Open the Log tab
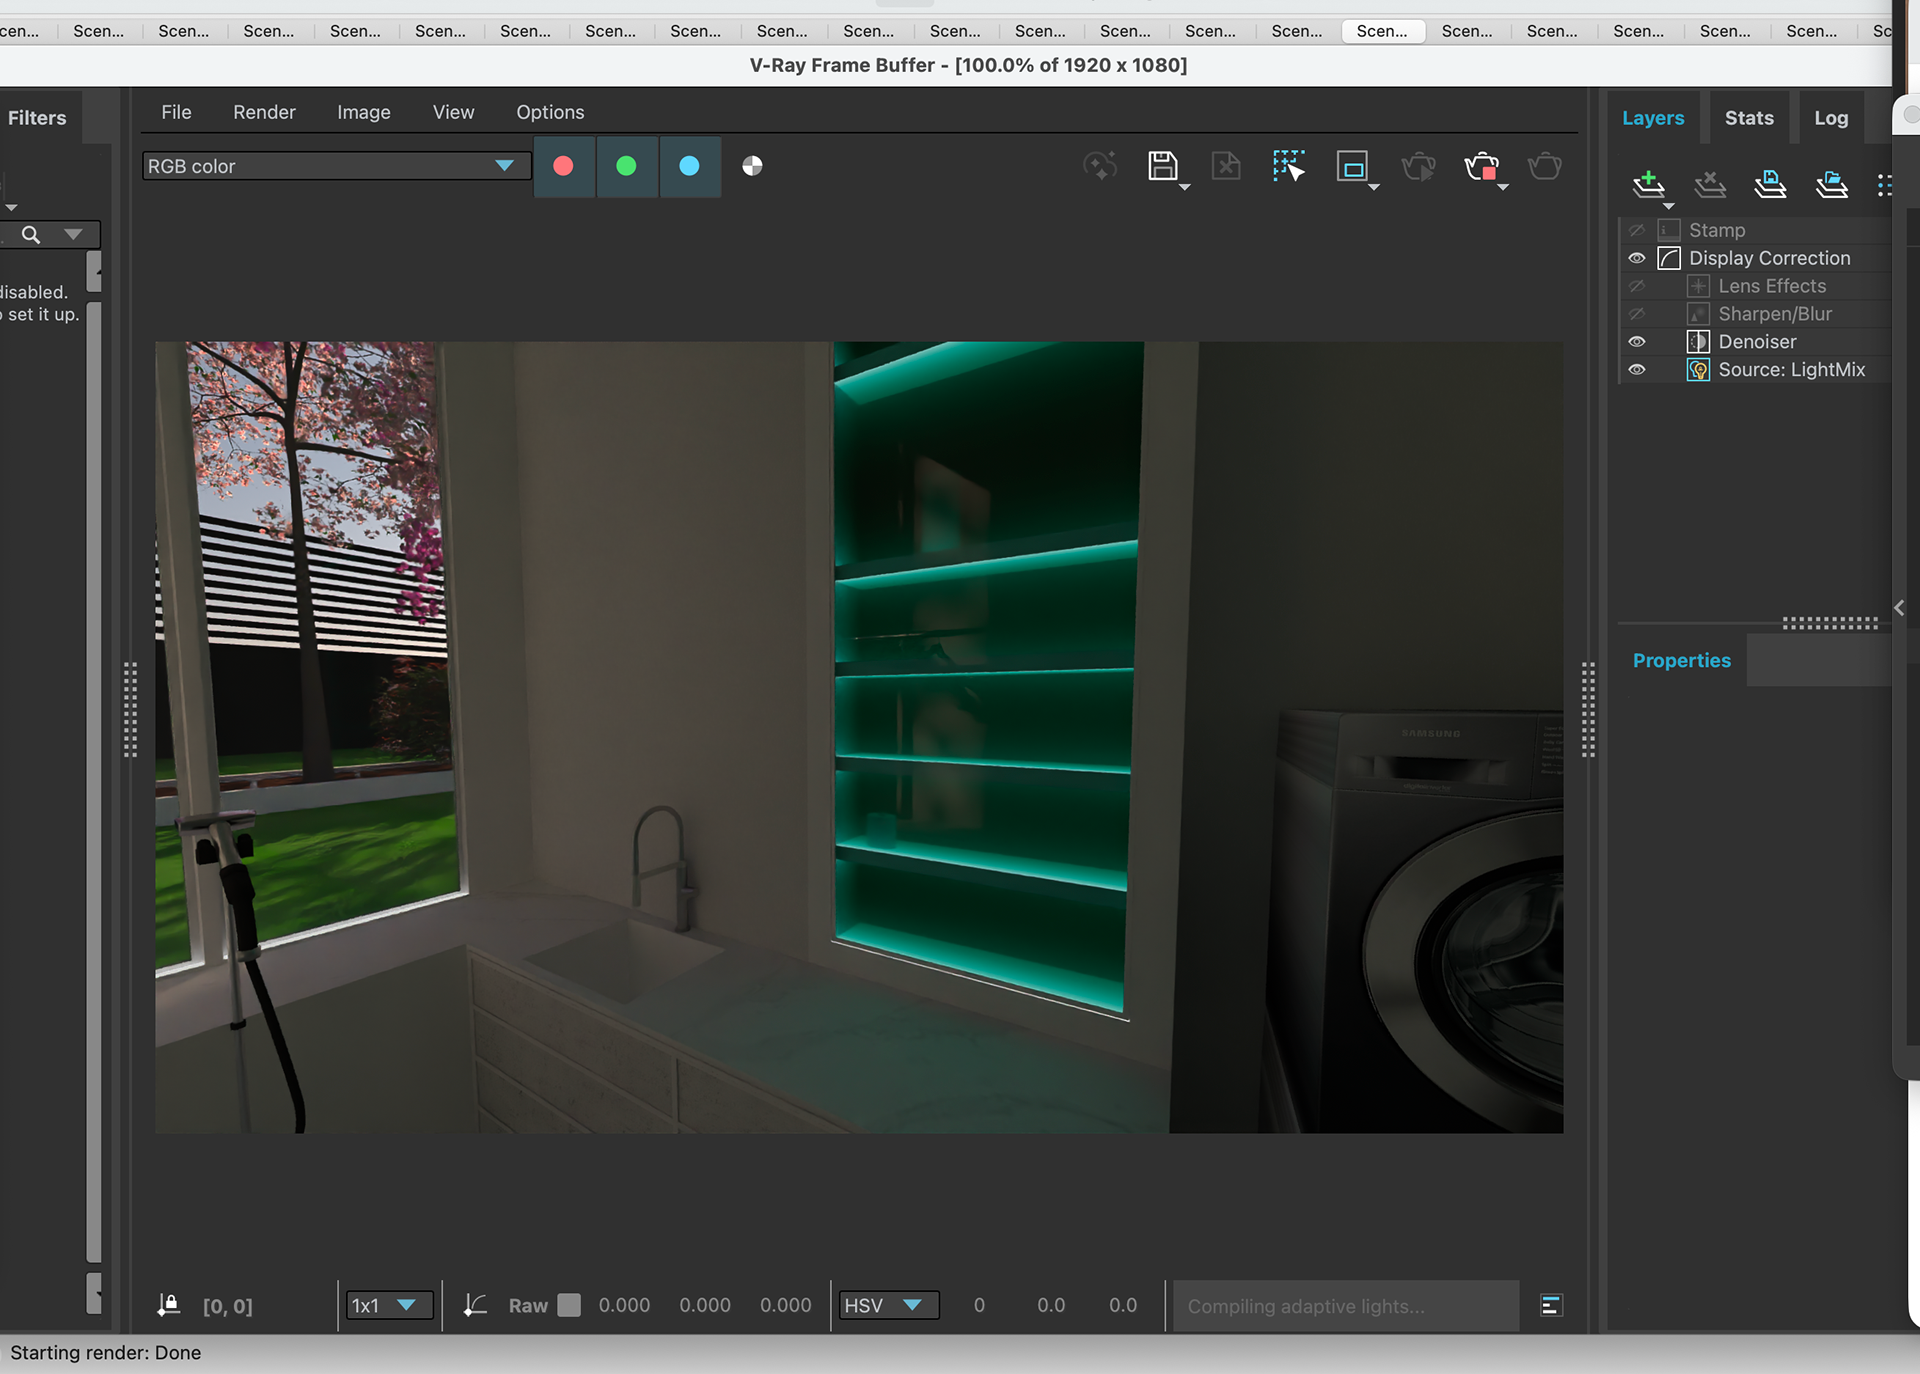 1830,118
